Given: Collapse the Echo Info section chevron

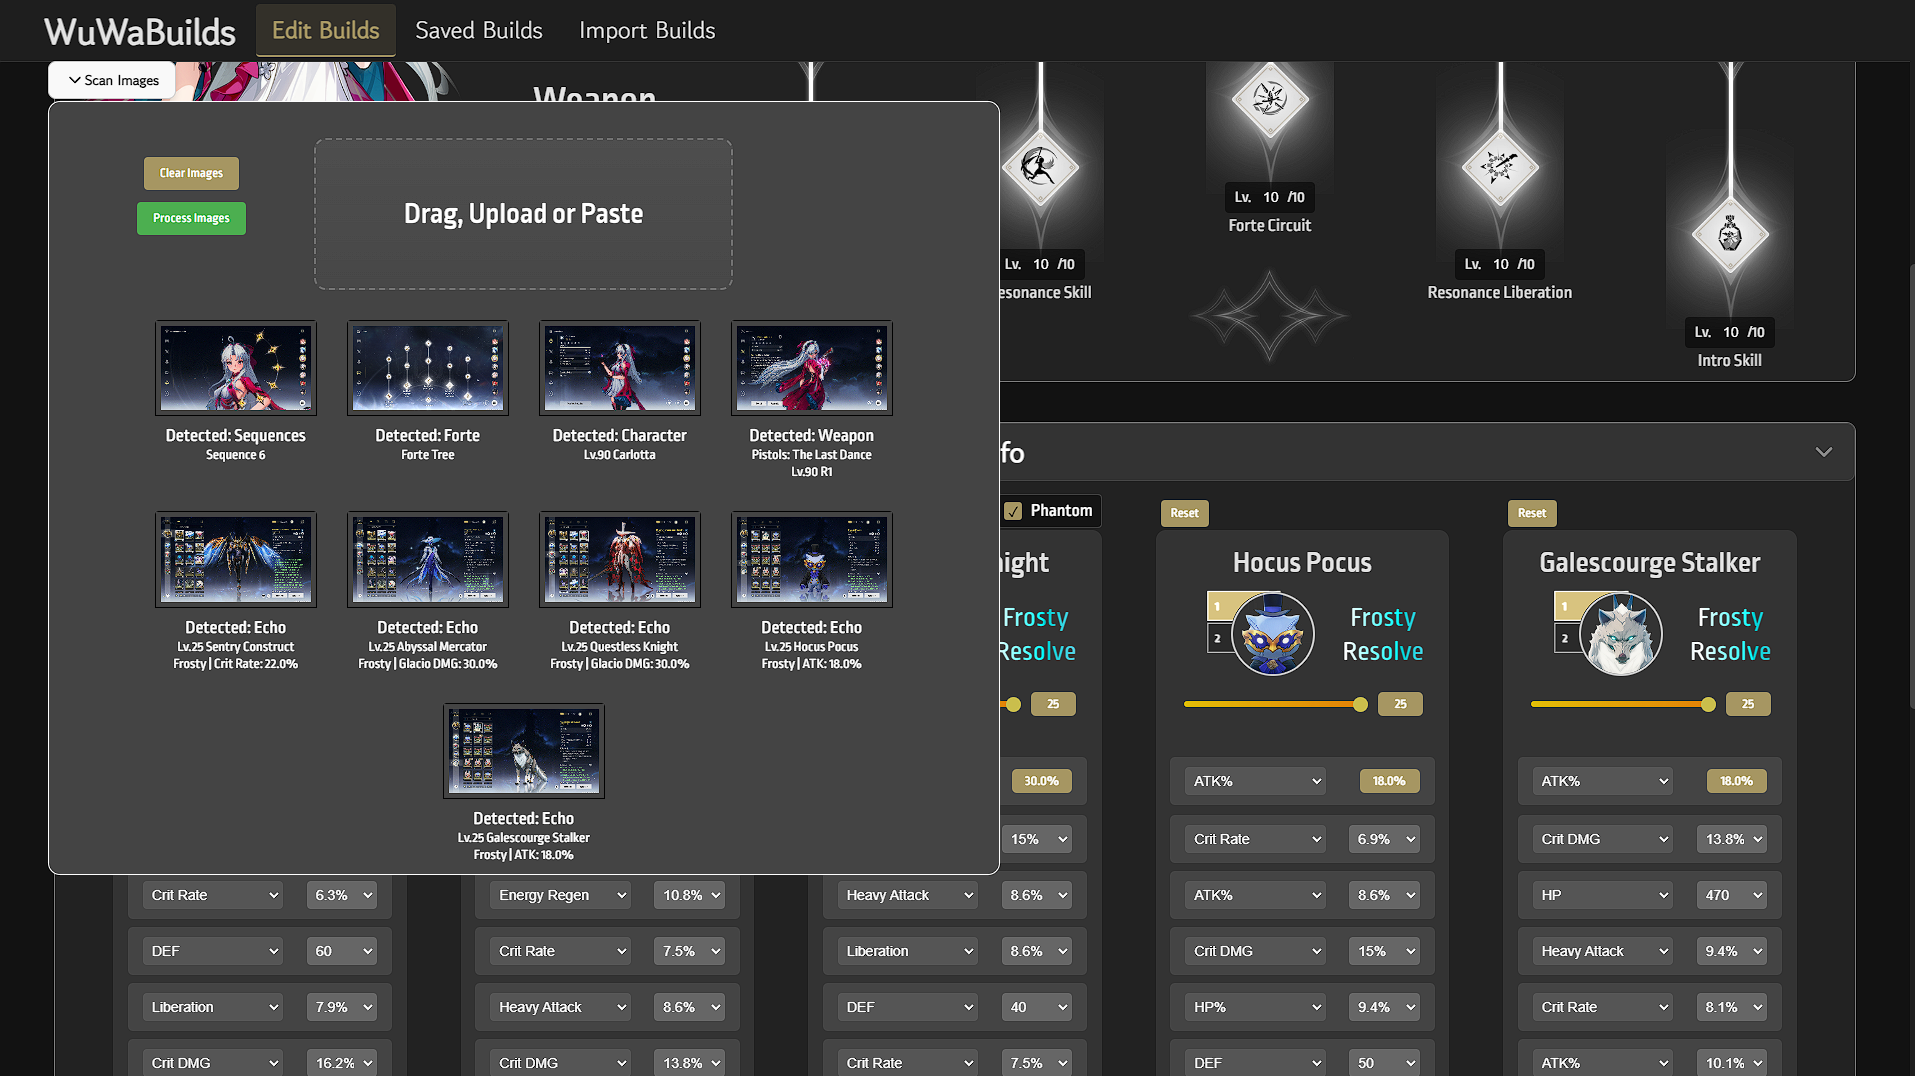Looking at the screenshot, I should tap(1823, 452).
